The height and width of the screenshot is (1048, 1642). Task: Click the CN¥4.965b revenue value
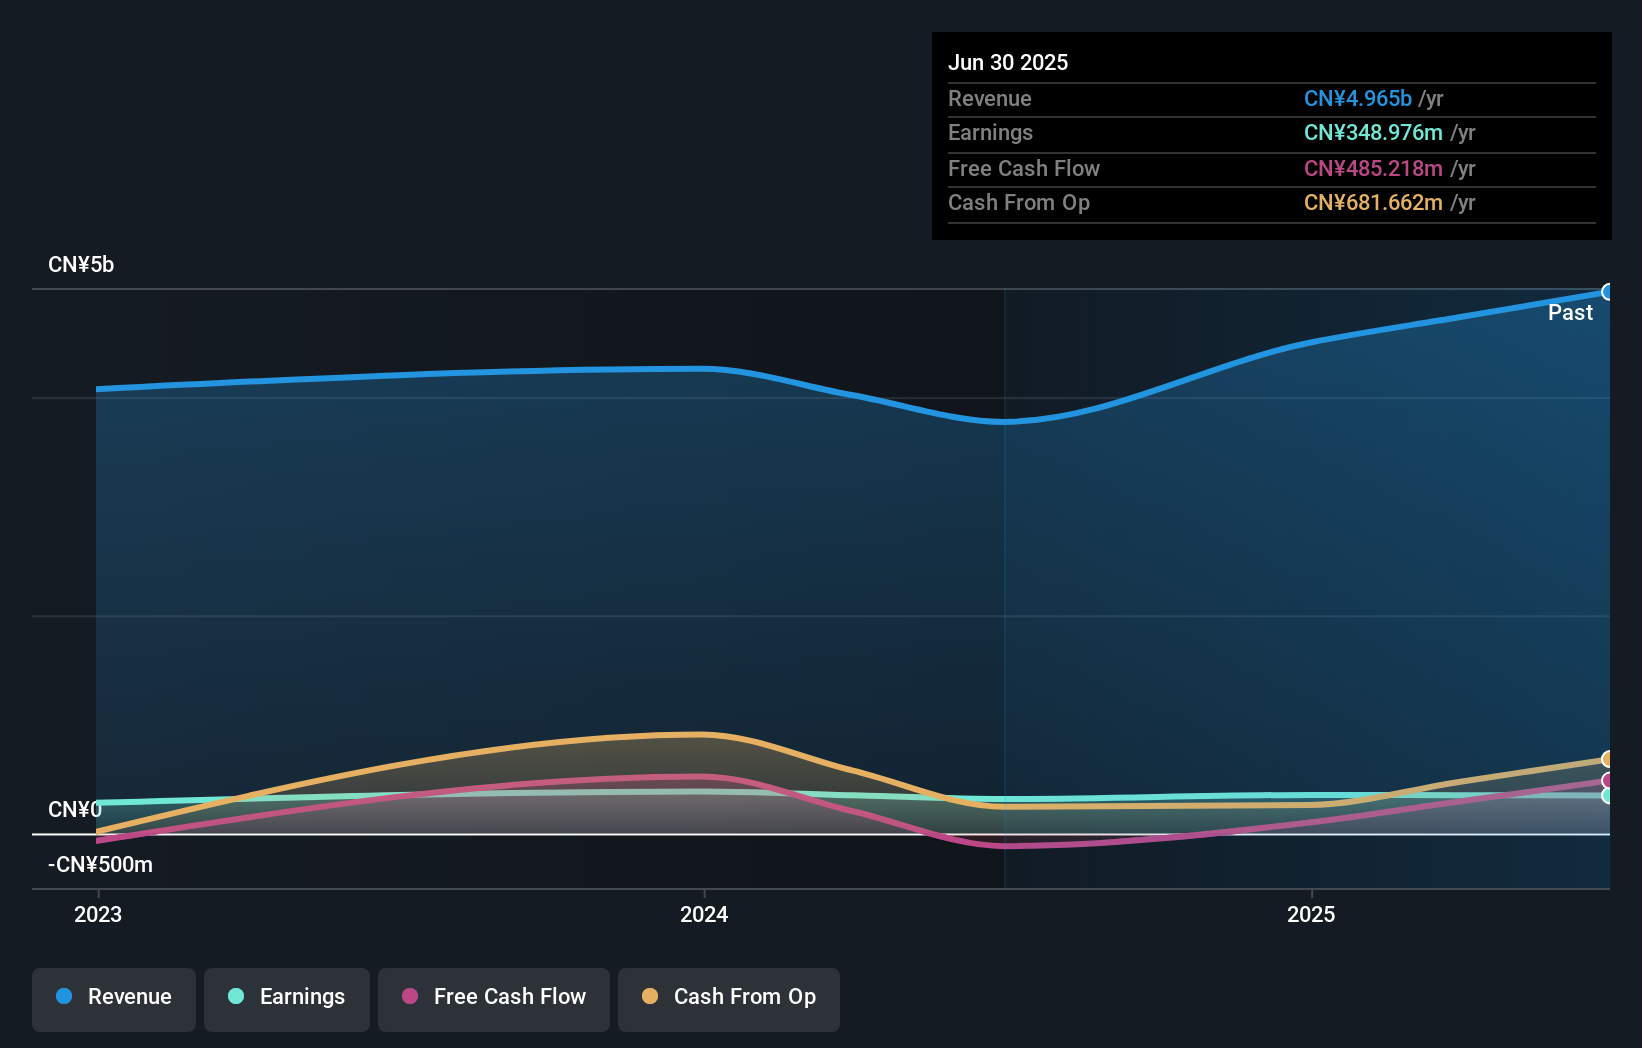[1358, 98]
